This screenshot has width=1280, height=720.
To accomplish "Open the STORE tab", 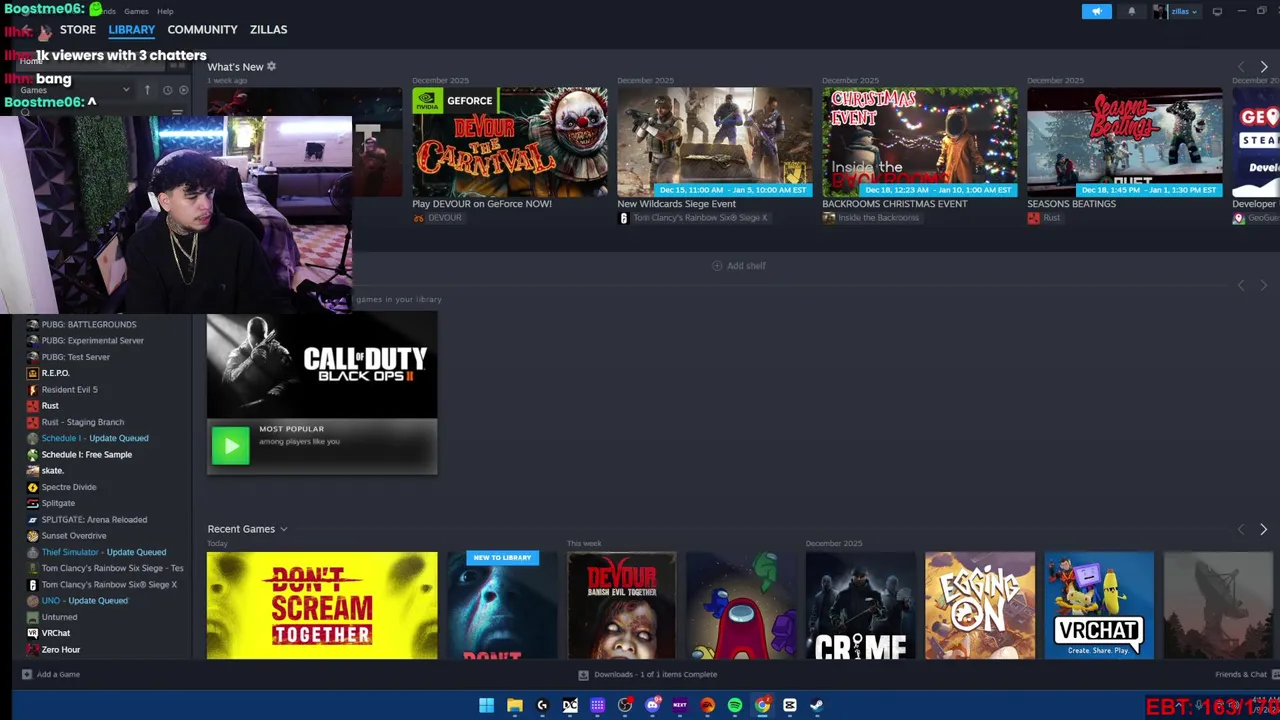I will coord(78,30).
